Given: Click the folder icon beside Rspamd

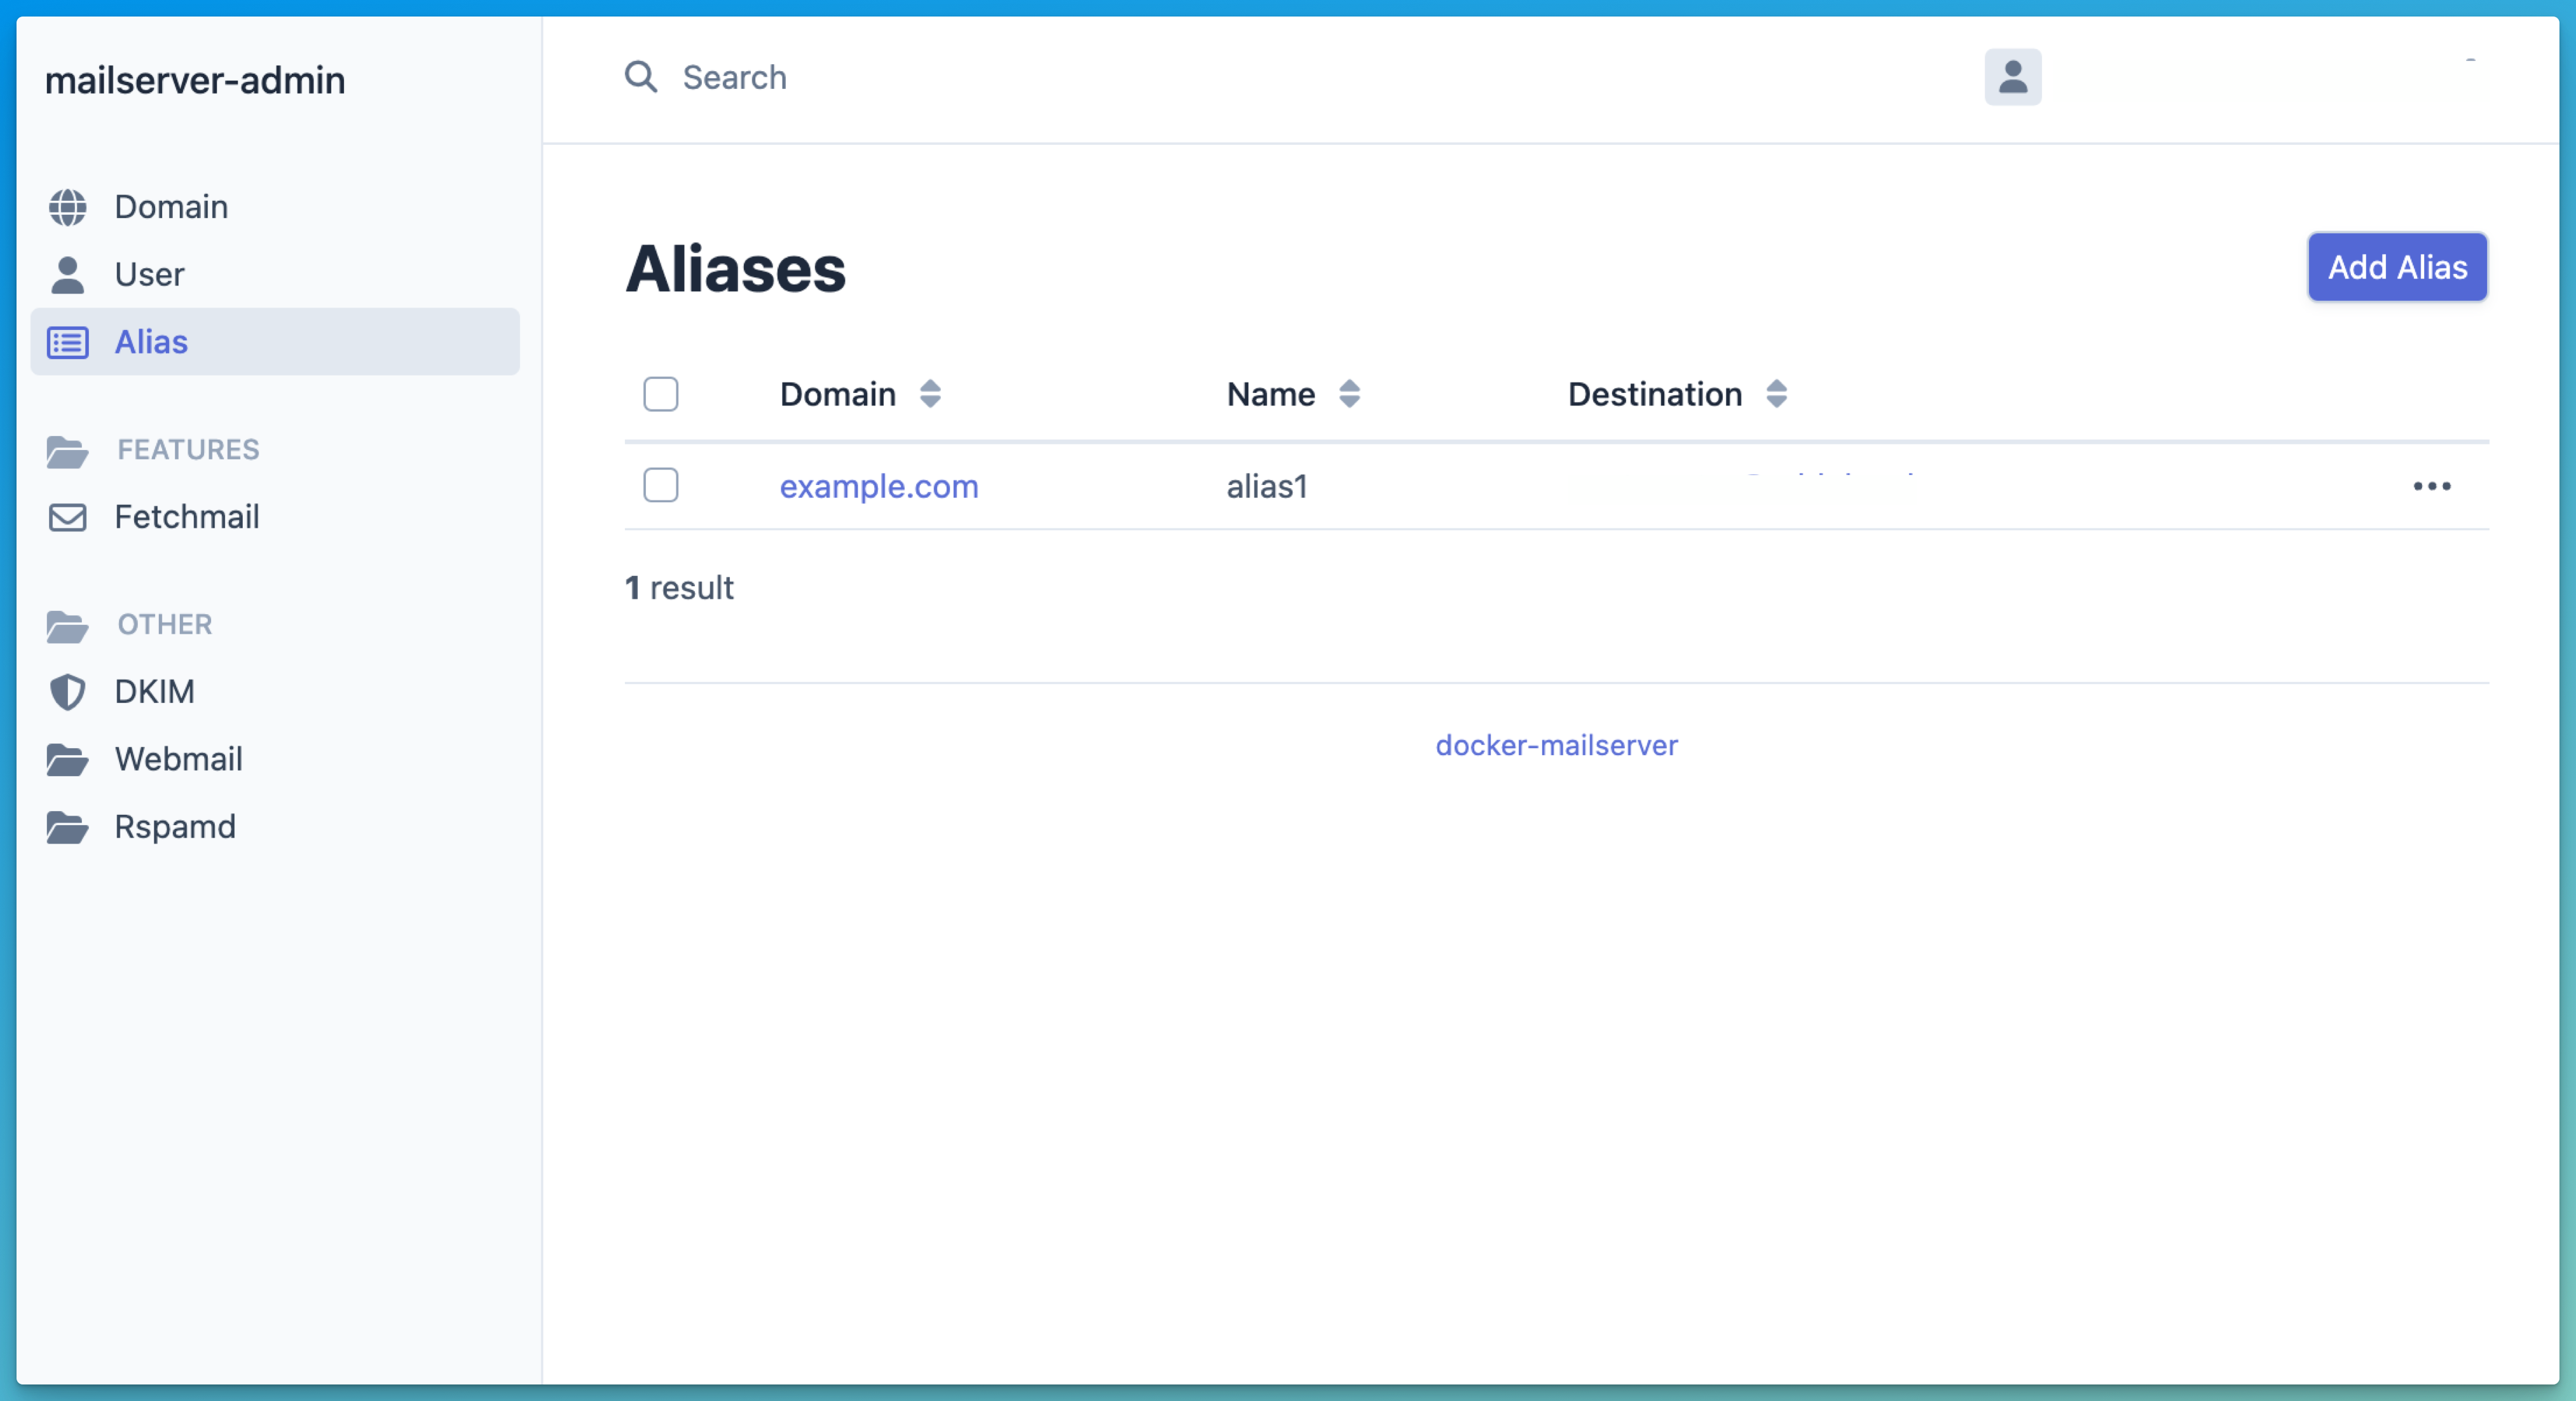Looking at the screenshot, I should click(x=67, y=827).
